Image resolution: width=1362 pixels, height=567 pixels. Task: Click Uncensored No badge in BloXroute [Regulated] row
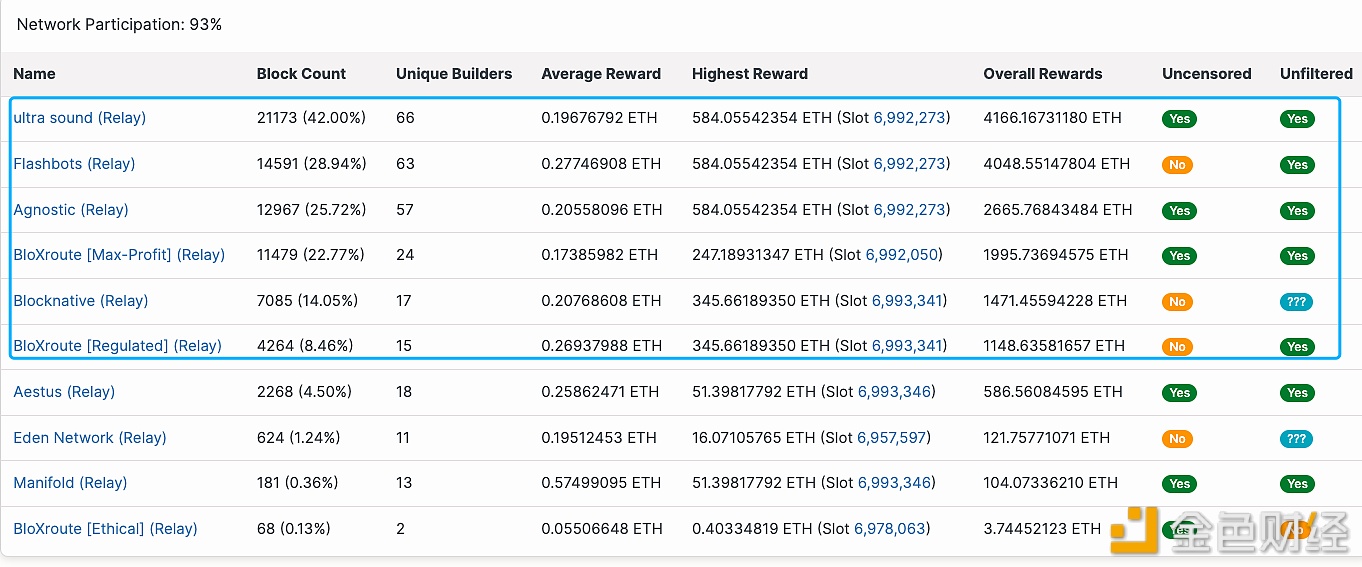pyautogui.click(x=1177, y=347)
